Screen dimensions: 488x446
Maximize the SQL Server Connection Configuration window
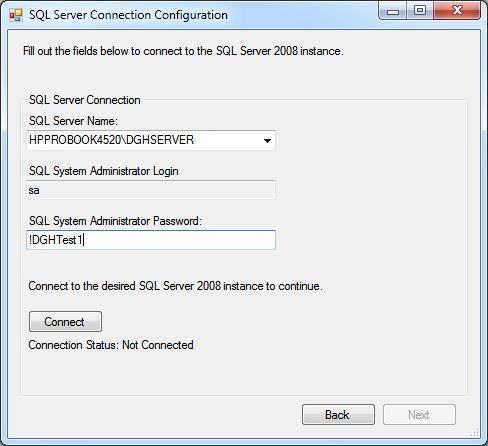tap(420, 11)
